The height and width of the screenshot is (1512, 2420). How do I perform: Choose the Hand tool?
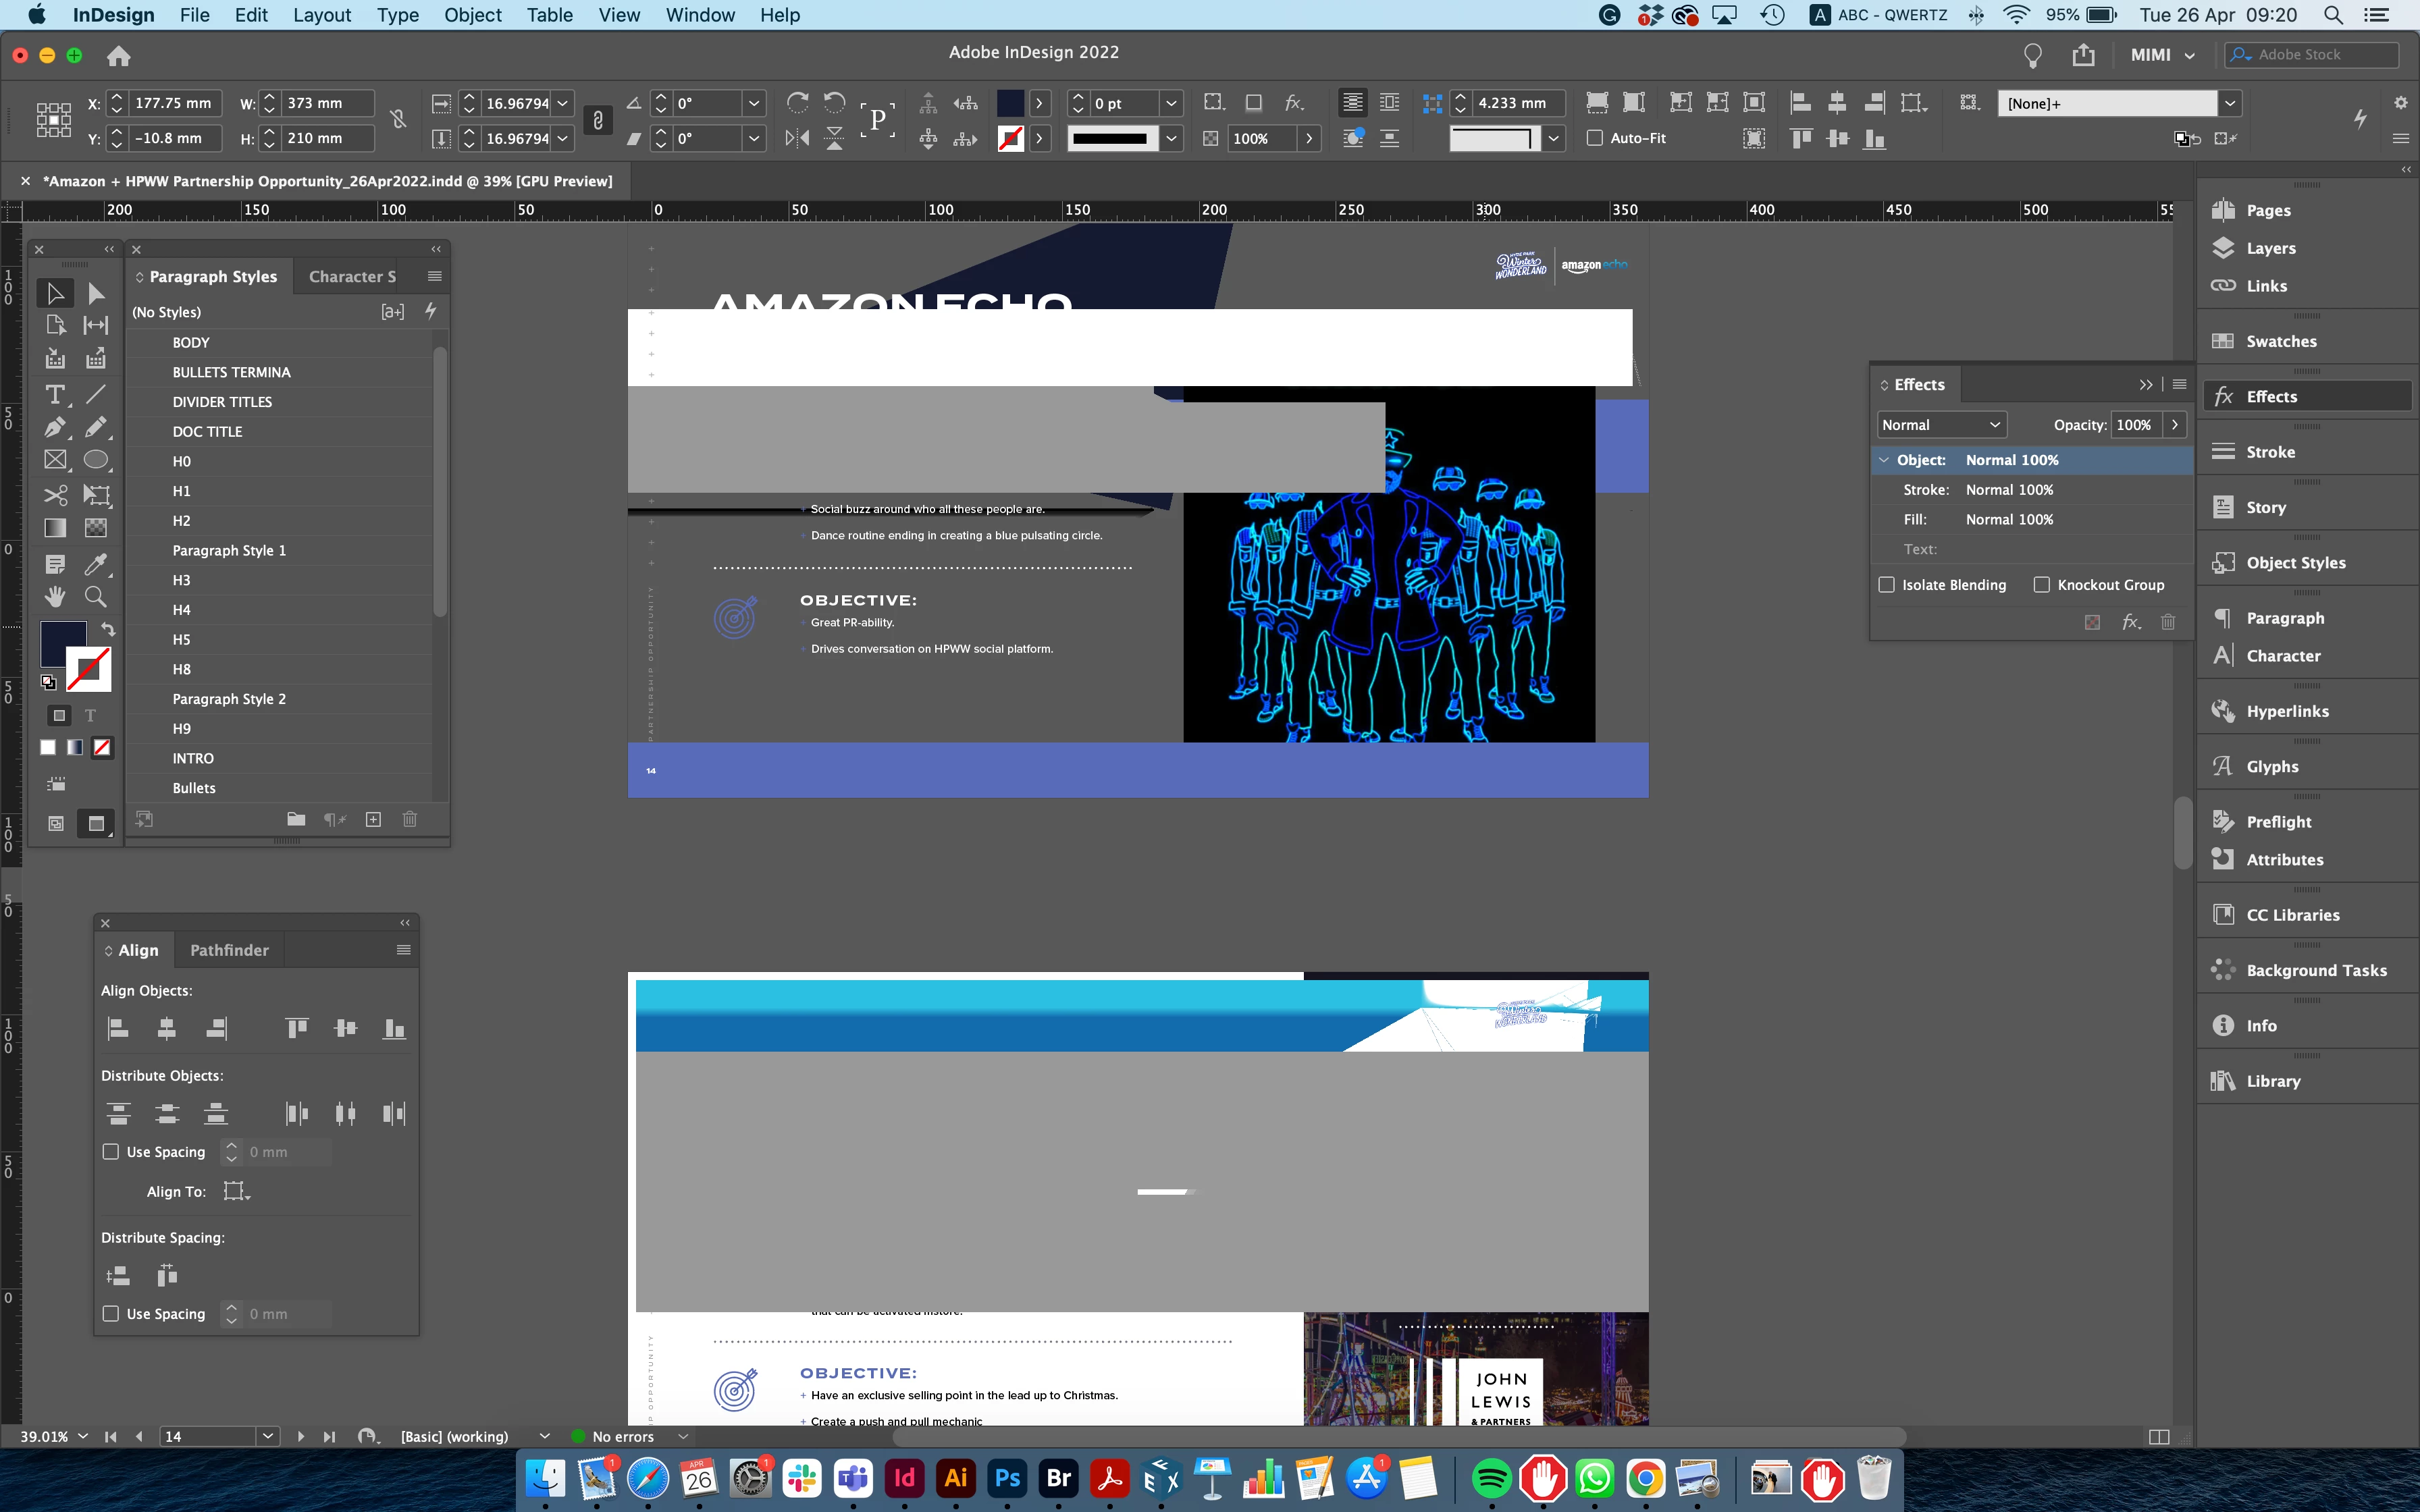click(x=55, y=597)
